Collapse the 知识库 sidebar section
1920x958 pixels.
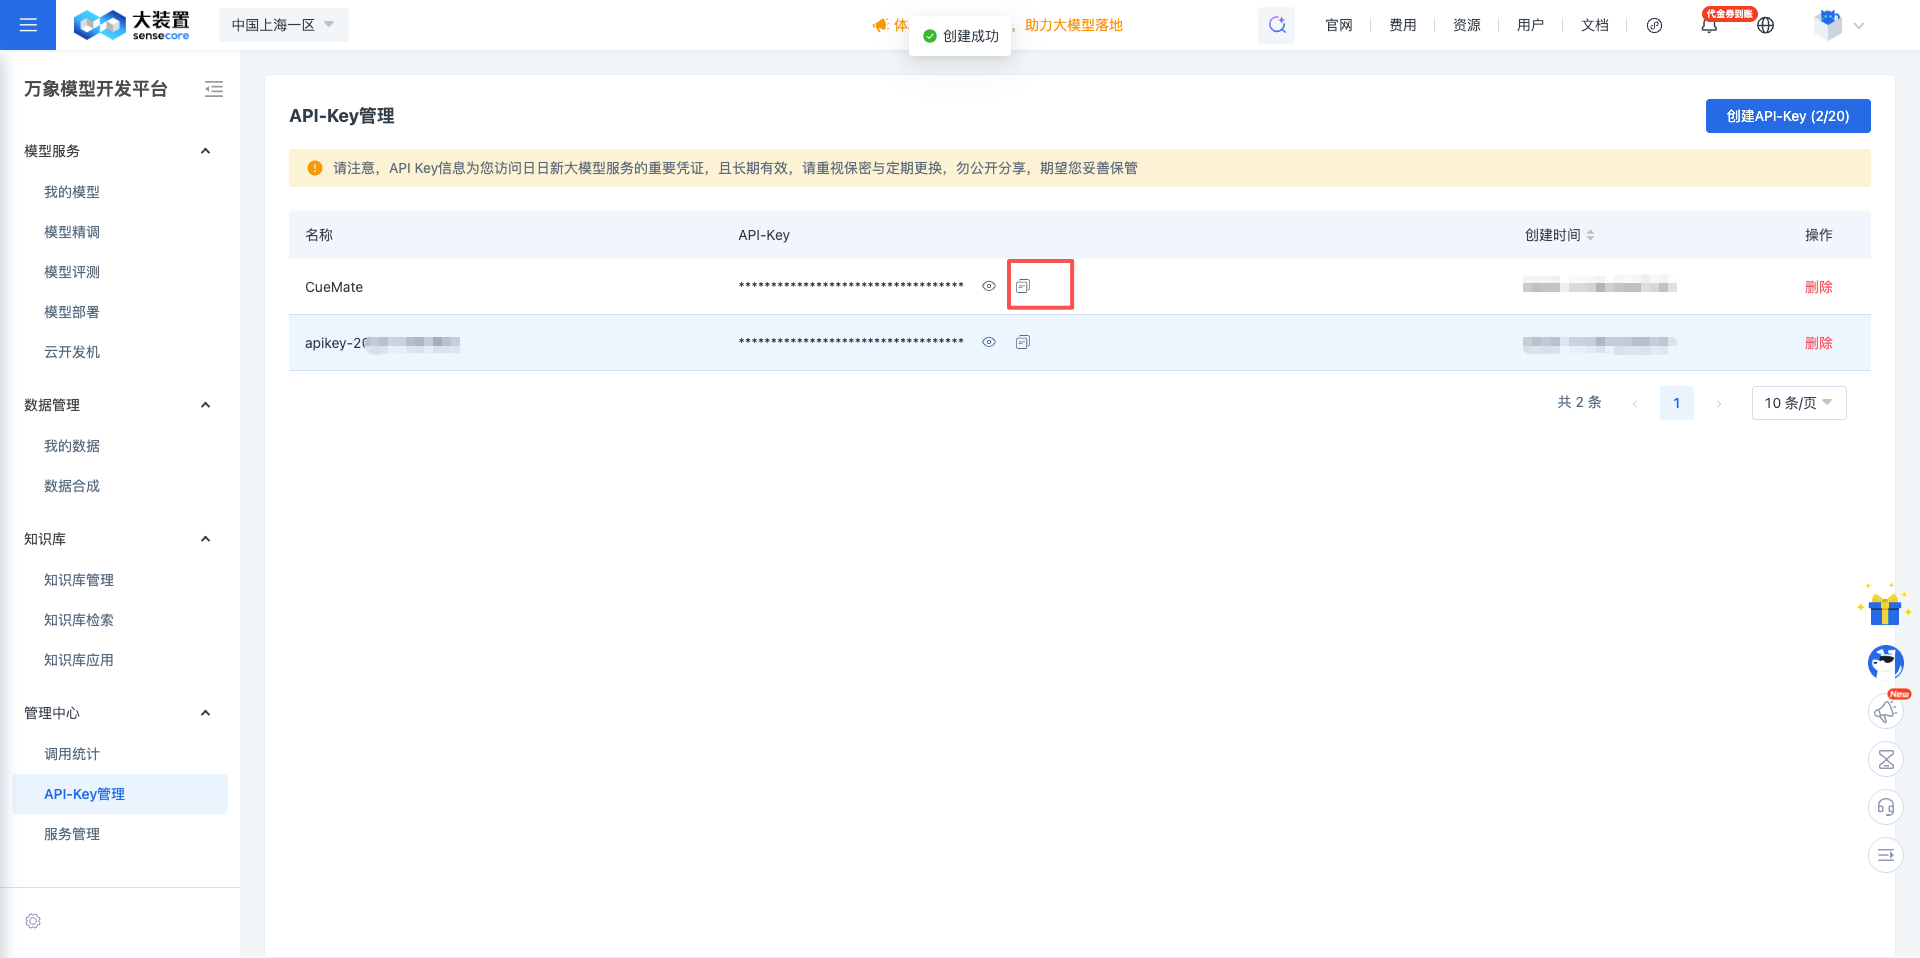pyautogui.click(x=205, y=538)
